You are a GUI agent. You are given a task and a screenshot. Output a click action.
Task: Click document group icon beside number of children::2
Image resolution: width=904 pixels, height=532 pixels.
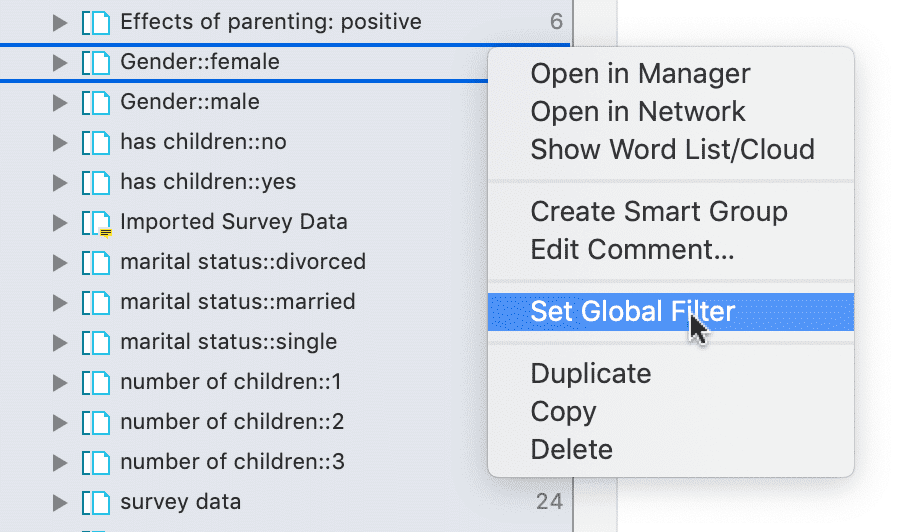point(96,422)
